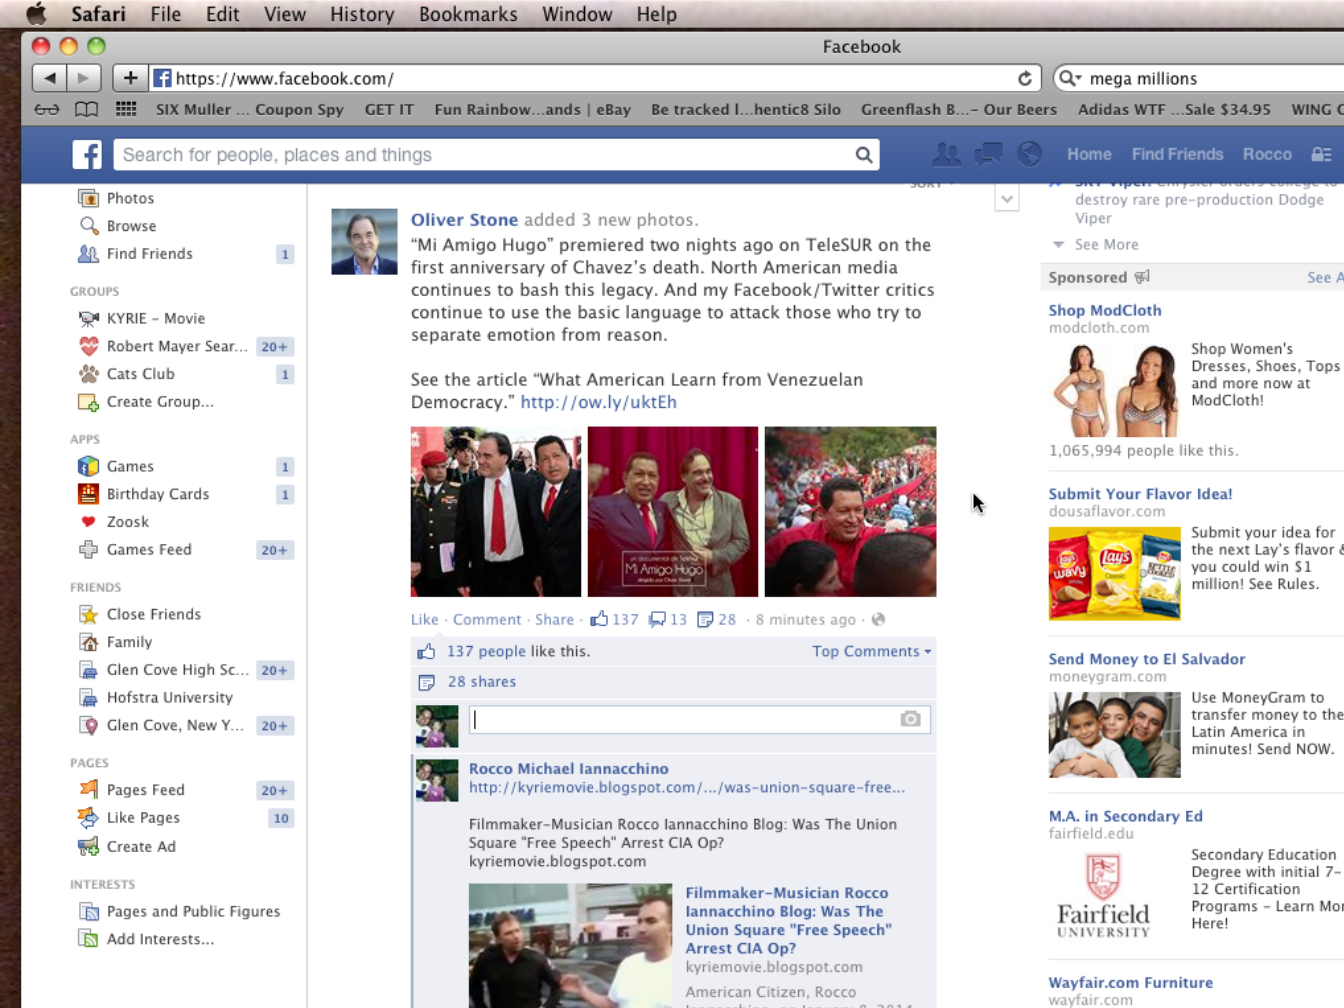Attach a photo using the camera icon

tap(910, 719)
